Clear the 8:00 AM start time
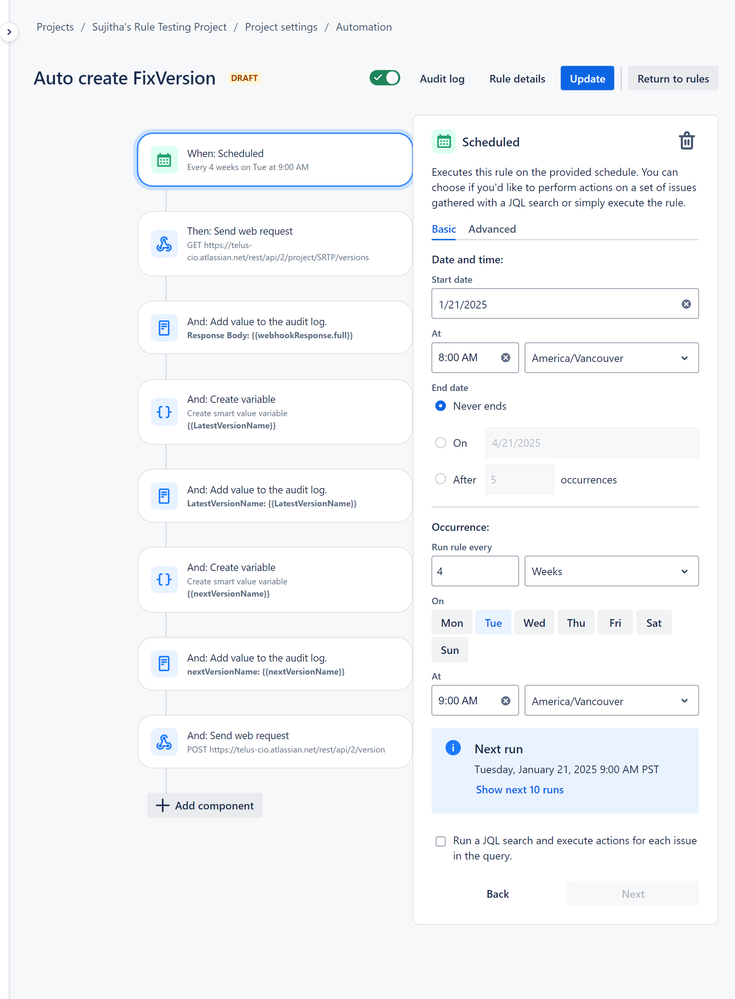 (505, 357)
